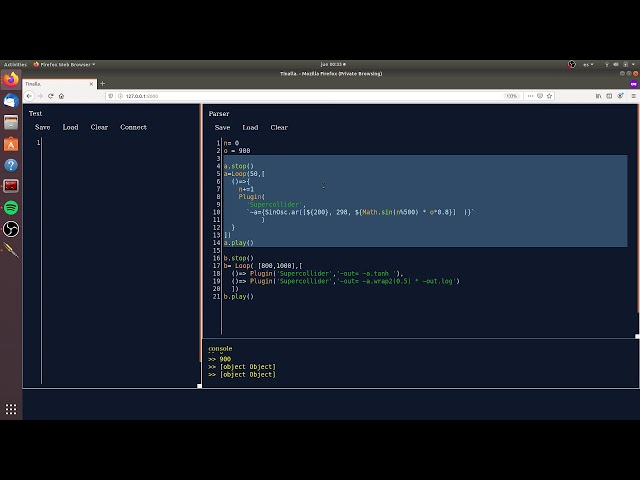Open Spotify from the dock
This screenshot has width=640, height=480.
pyautogui.click(x=11, y=208)
